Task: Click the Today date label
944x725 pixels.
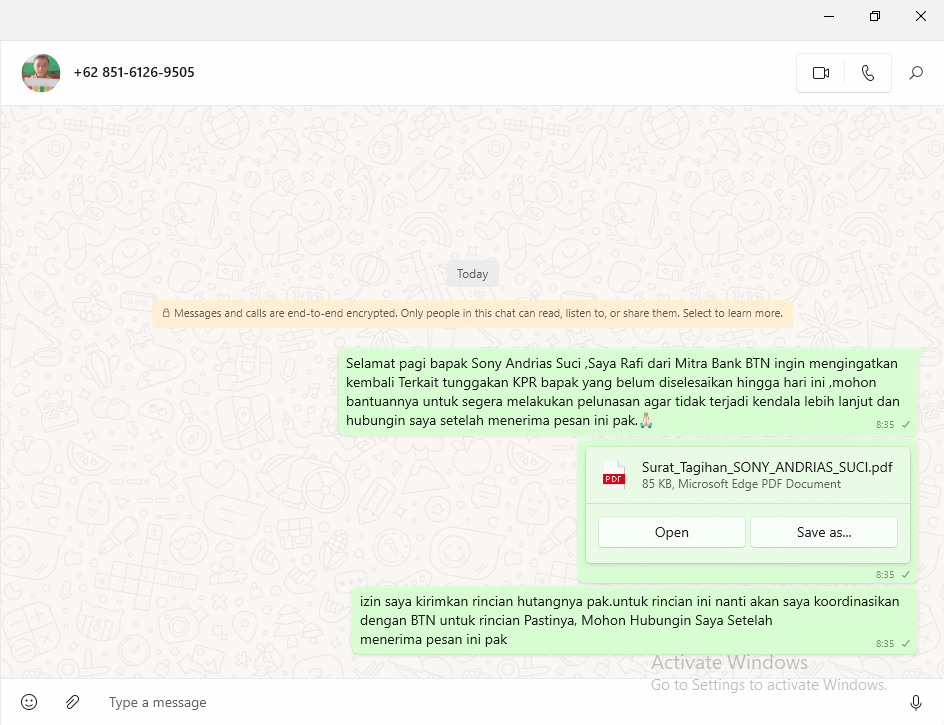Action: (x=472, y=274)
